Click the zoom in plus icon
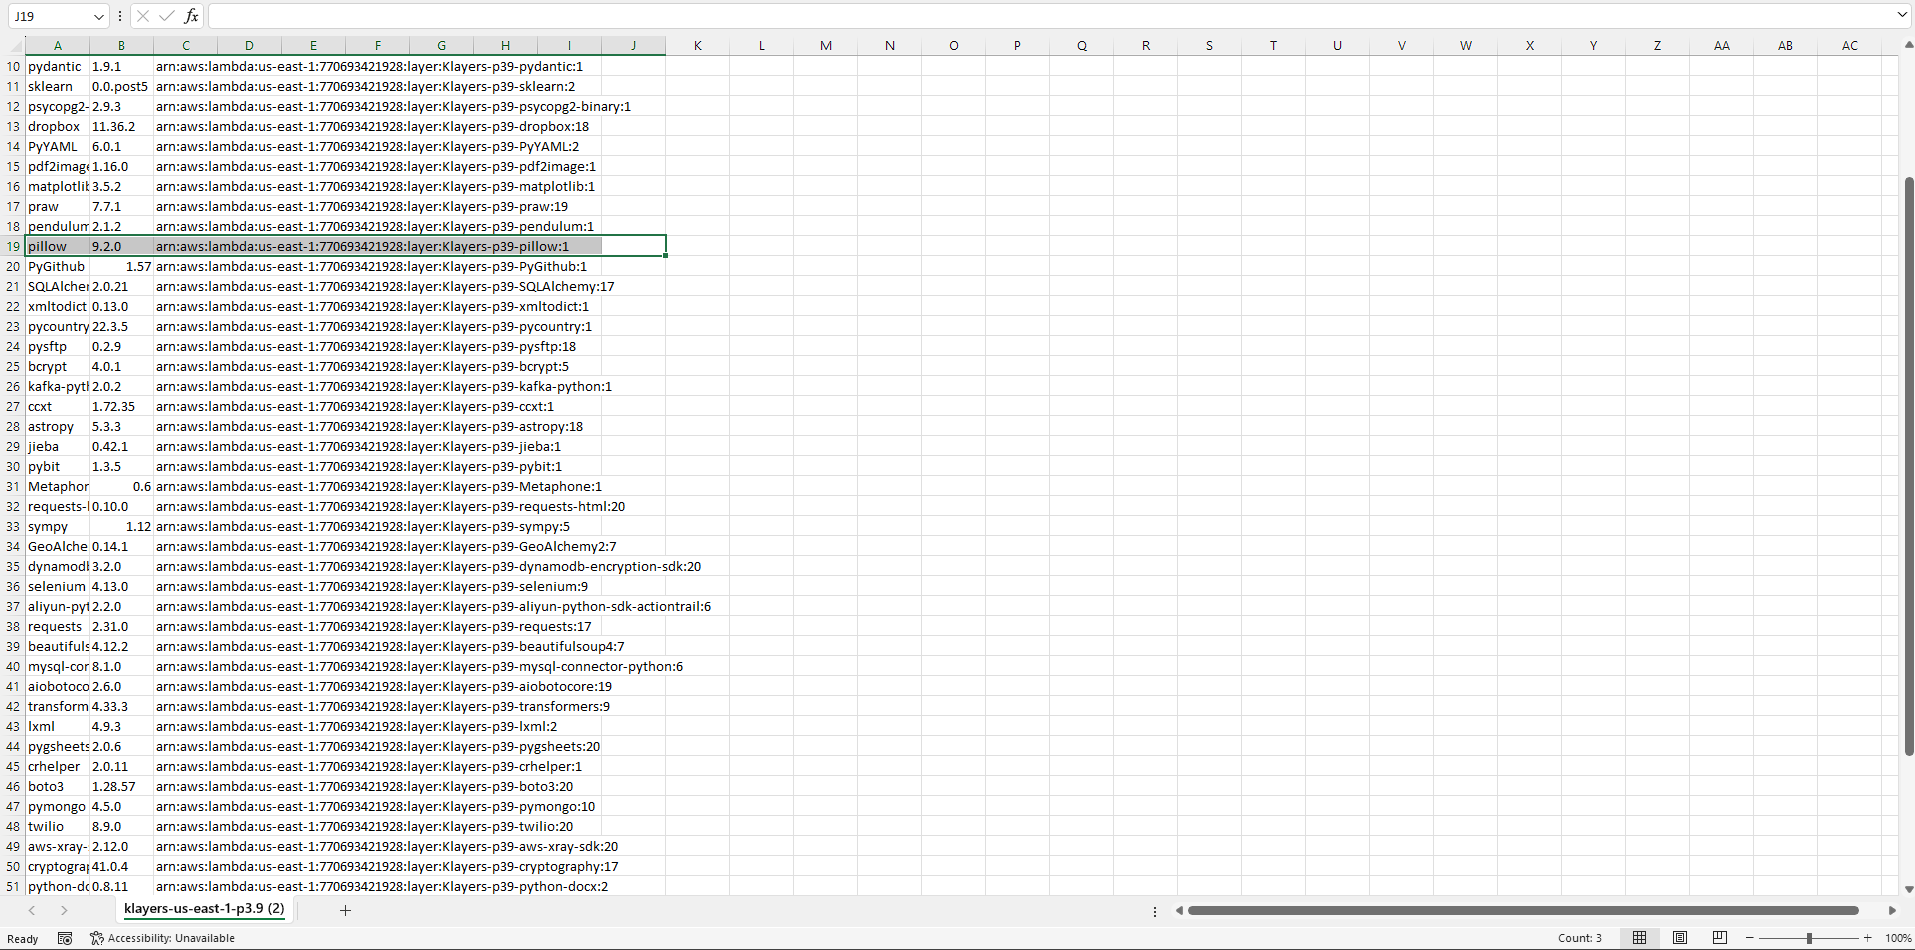The image size is (1915, 950). (1867, 938)
